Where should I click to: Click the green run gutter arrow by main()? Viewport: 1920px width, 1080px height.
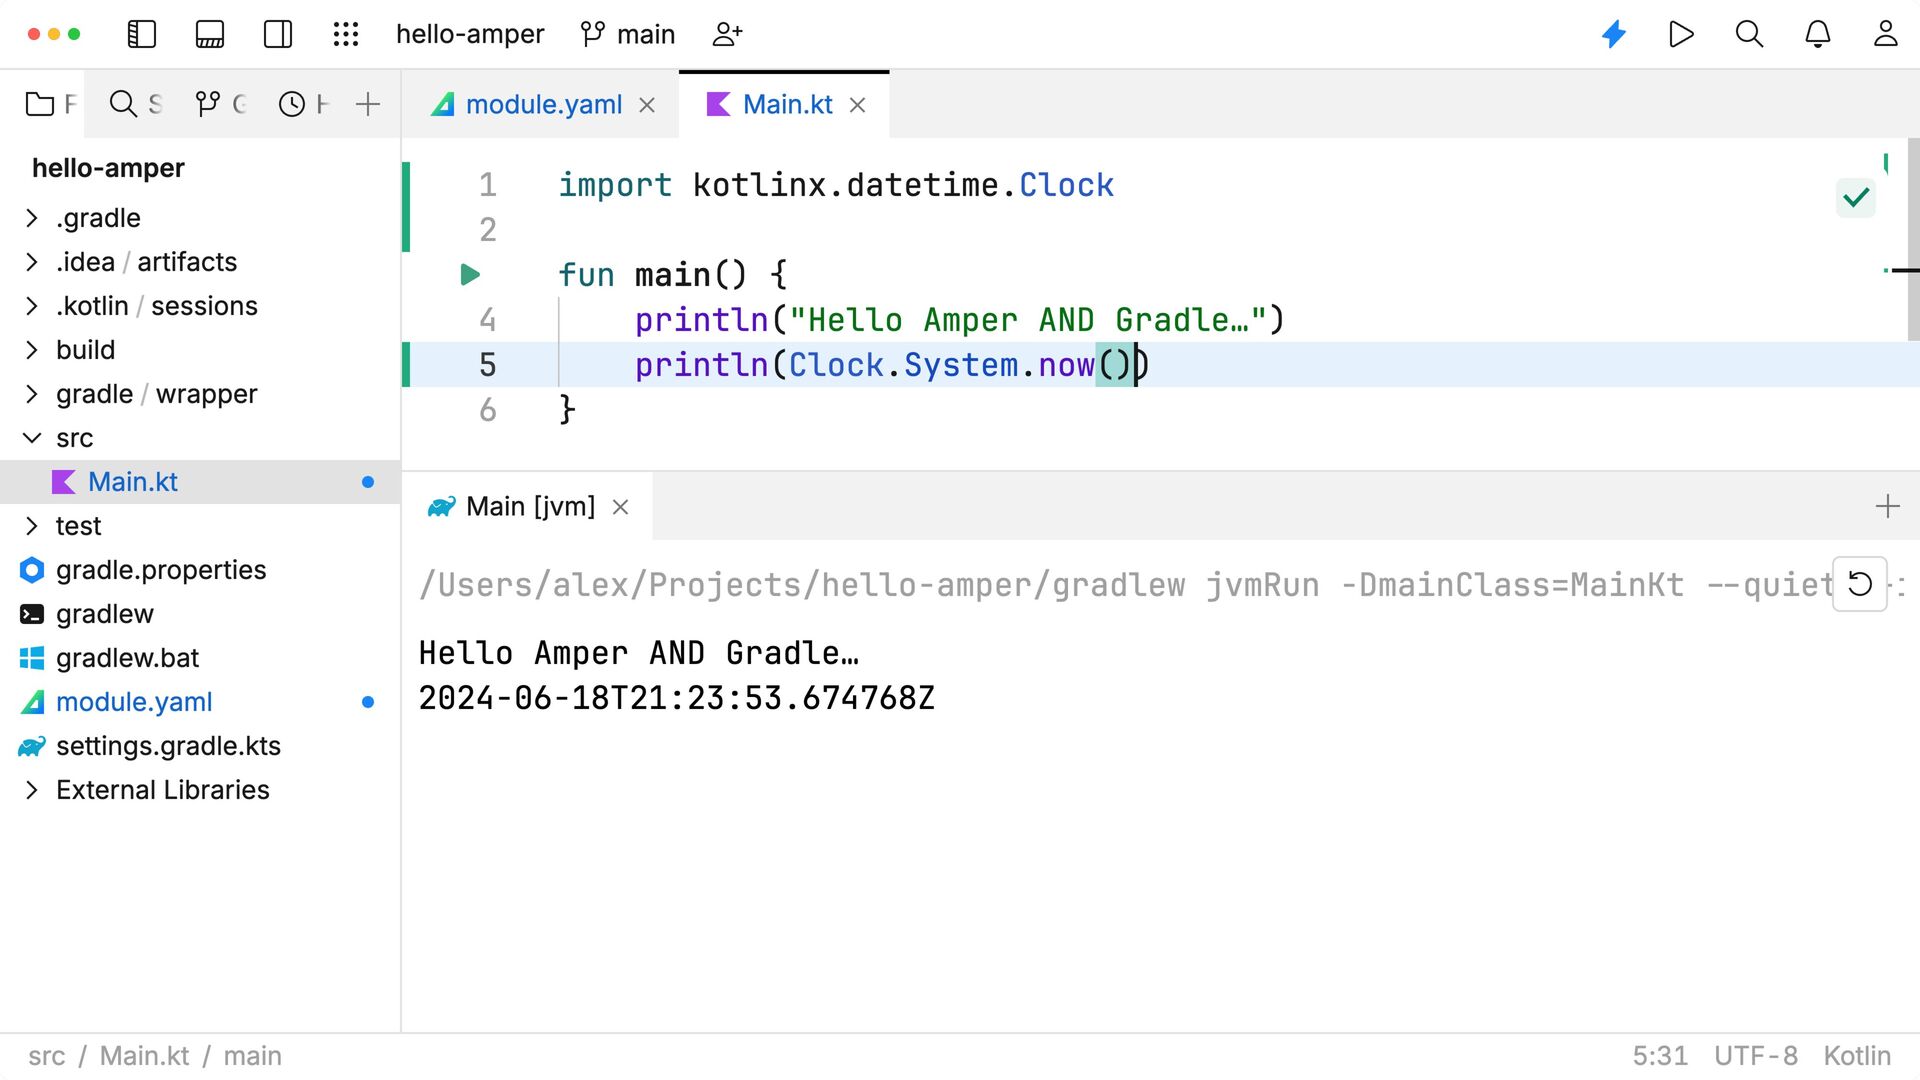(470, 274)
